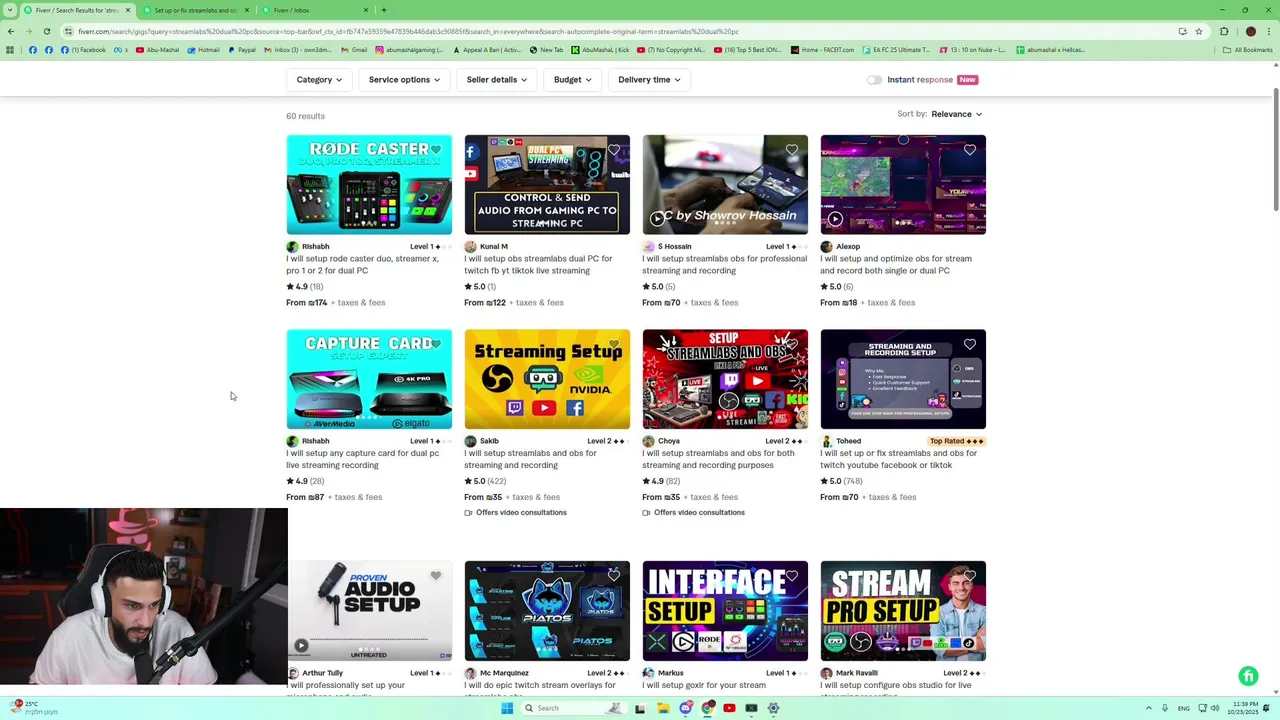Play Alexop's gig video preview

click(x=835, y=219)
